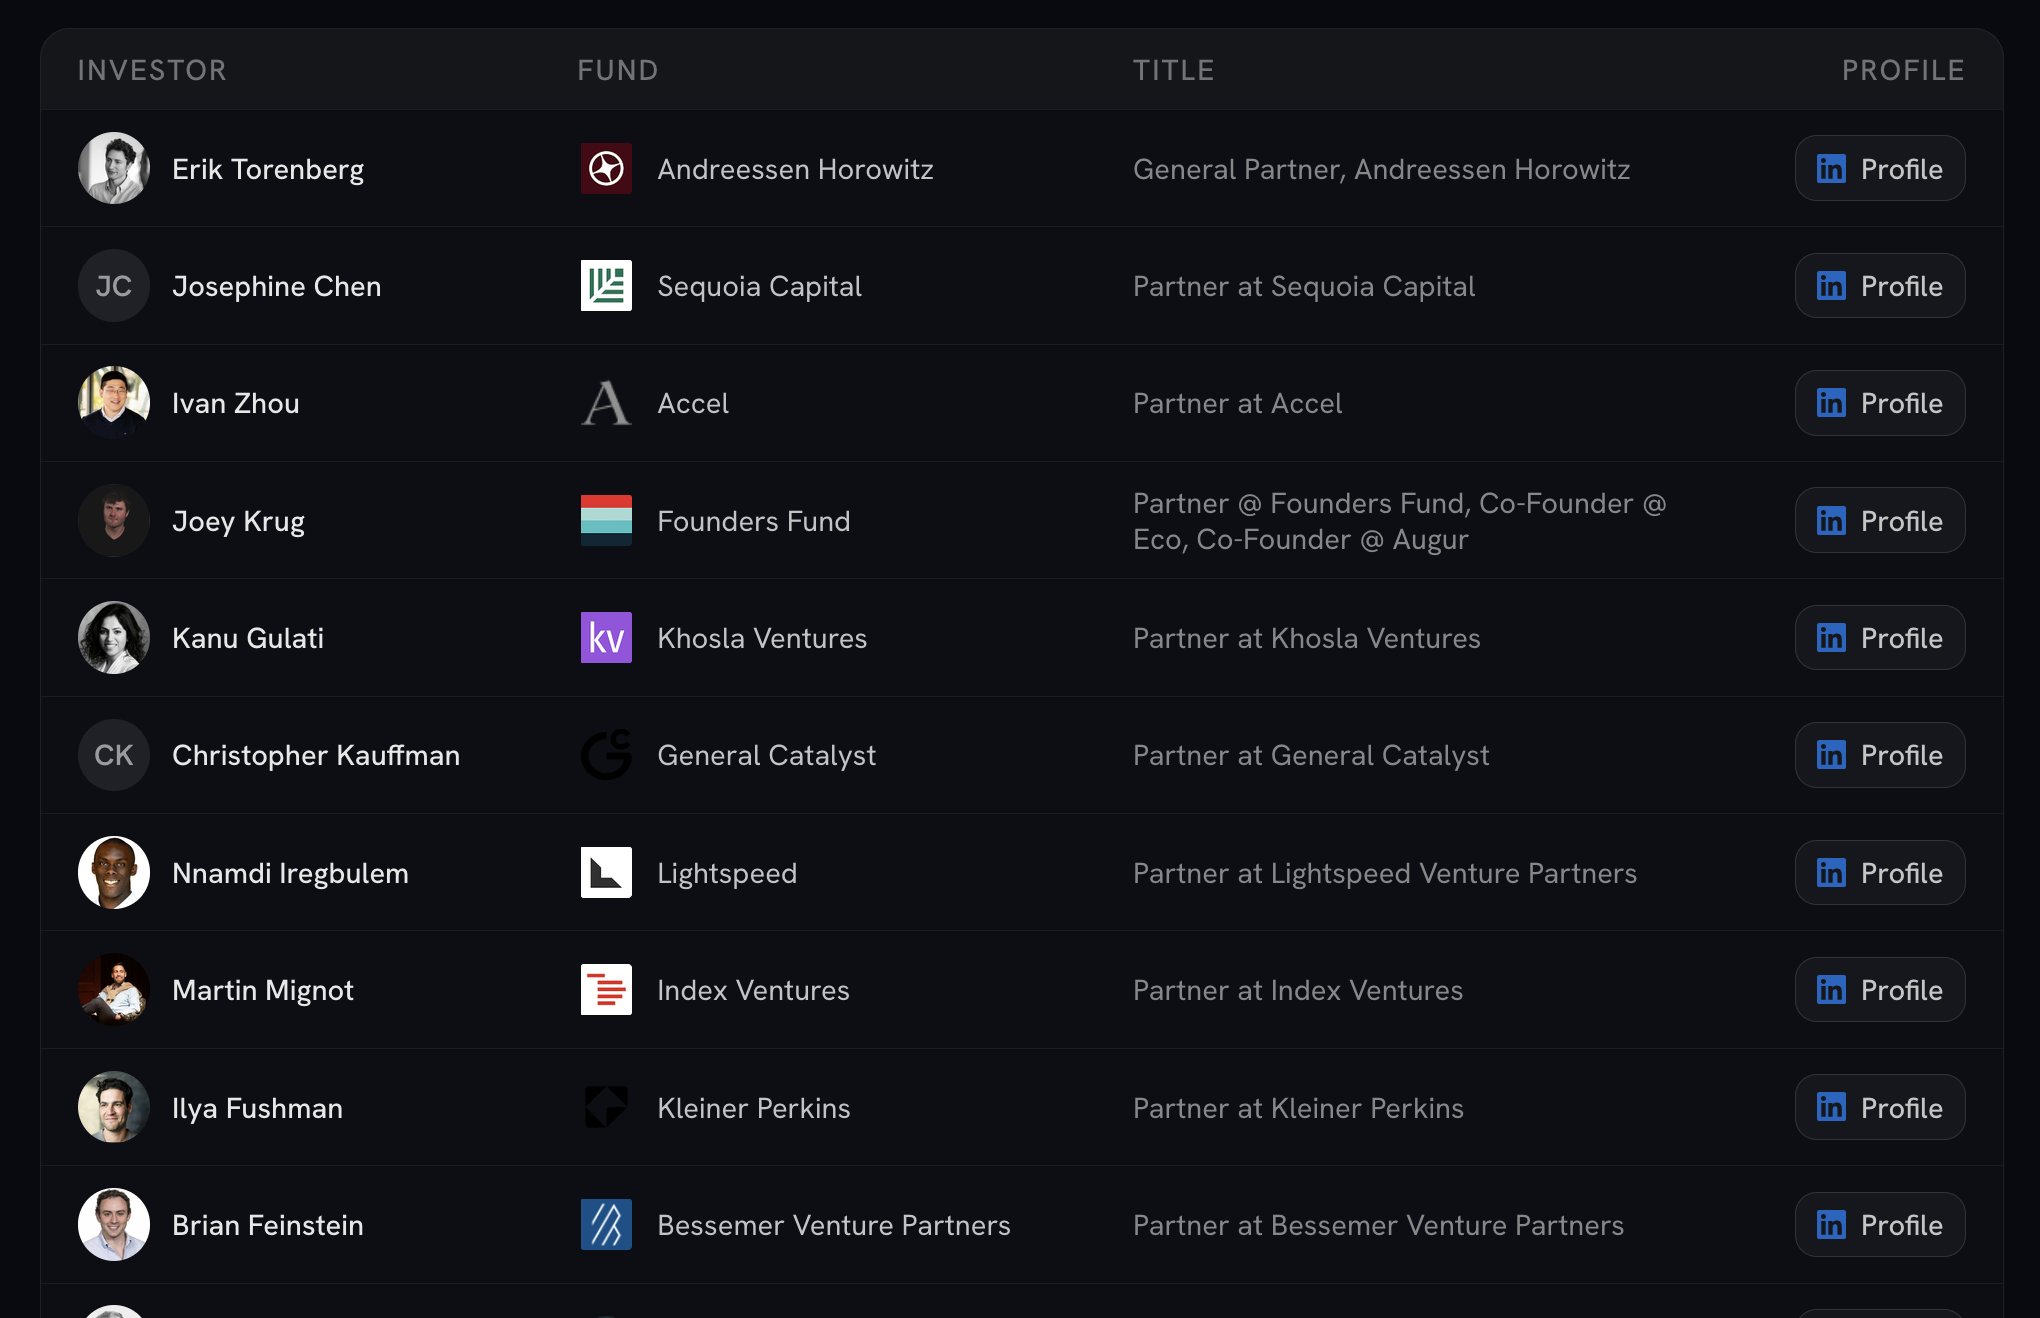Click Nnamdi Iregbulem's avatar photo
Screen dimensions: 2040x1318
pyautogui.click(x=114, y=873)
